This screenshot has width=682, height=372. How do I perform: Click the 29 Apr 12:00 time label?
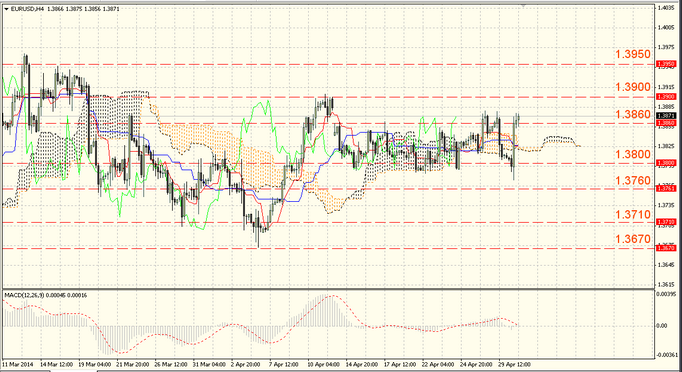tap(515, 364)
